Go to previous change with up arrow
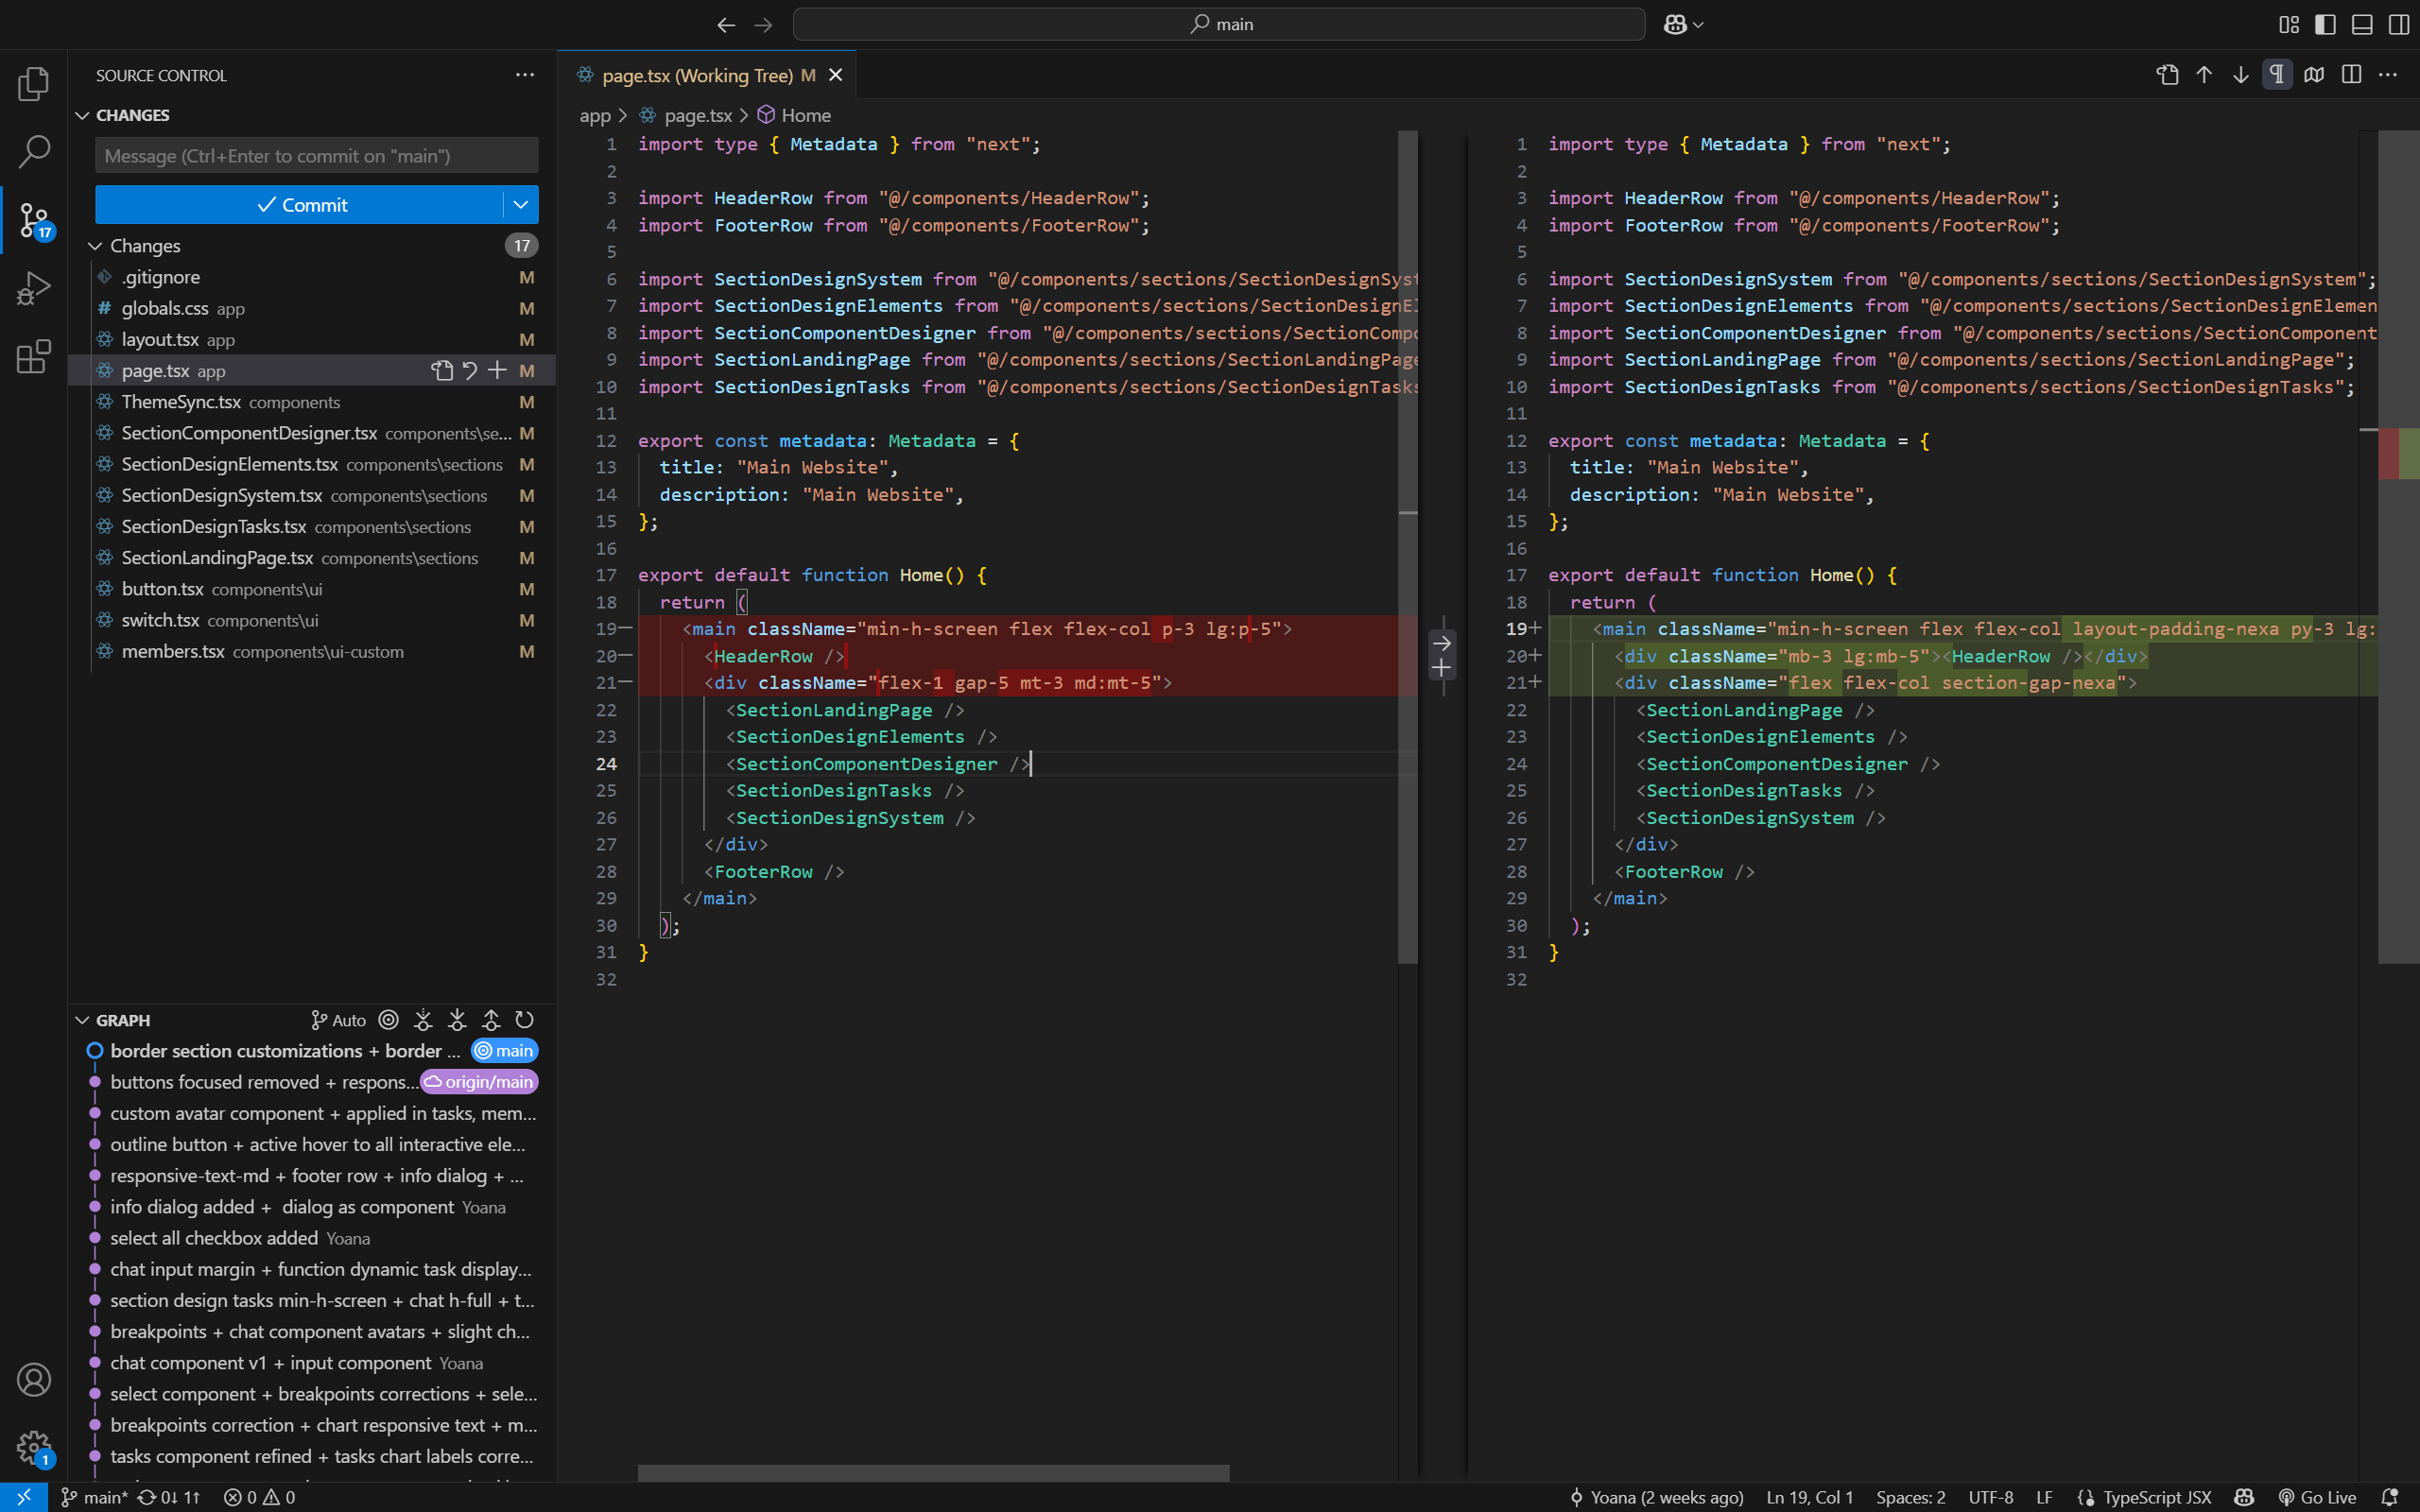 pos(2204,75)
